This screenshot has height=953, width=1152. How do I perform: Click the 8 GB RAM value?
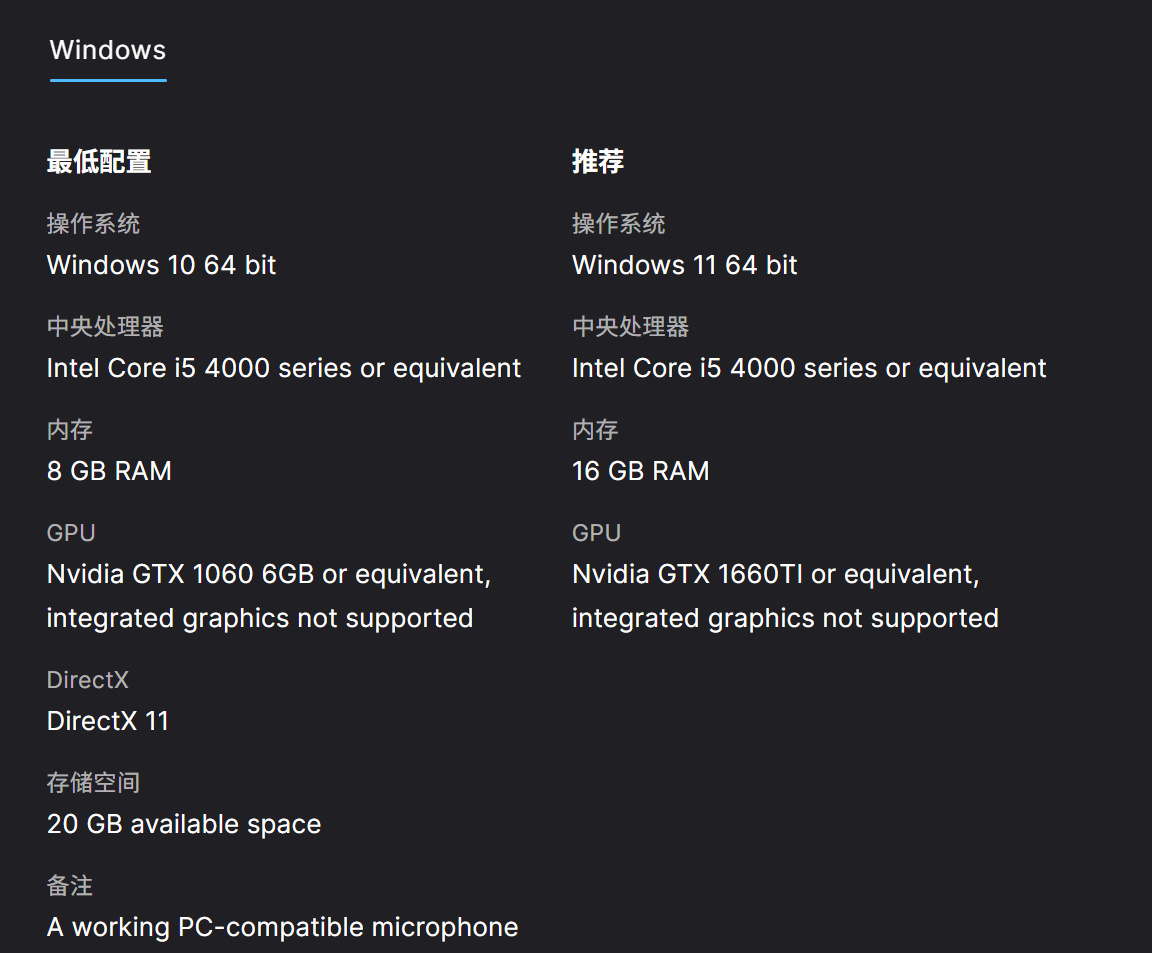(x=109, y=471)
